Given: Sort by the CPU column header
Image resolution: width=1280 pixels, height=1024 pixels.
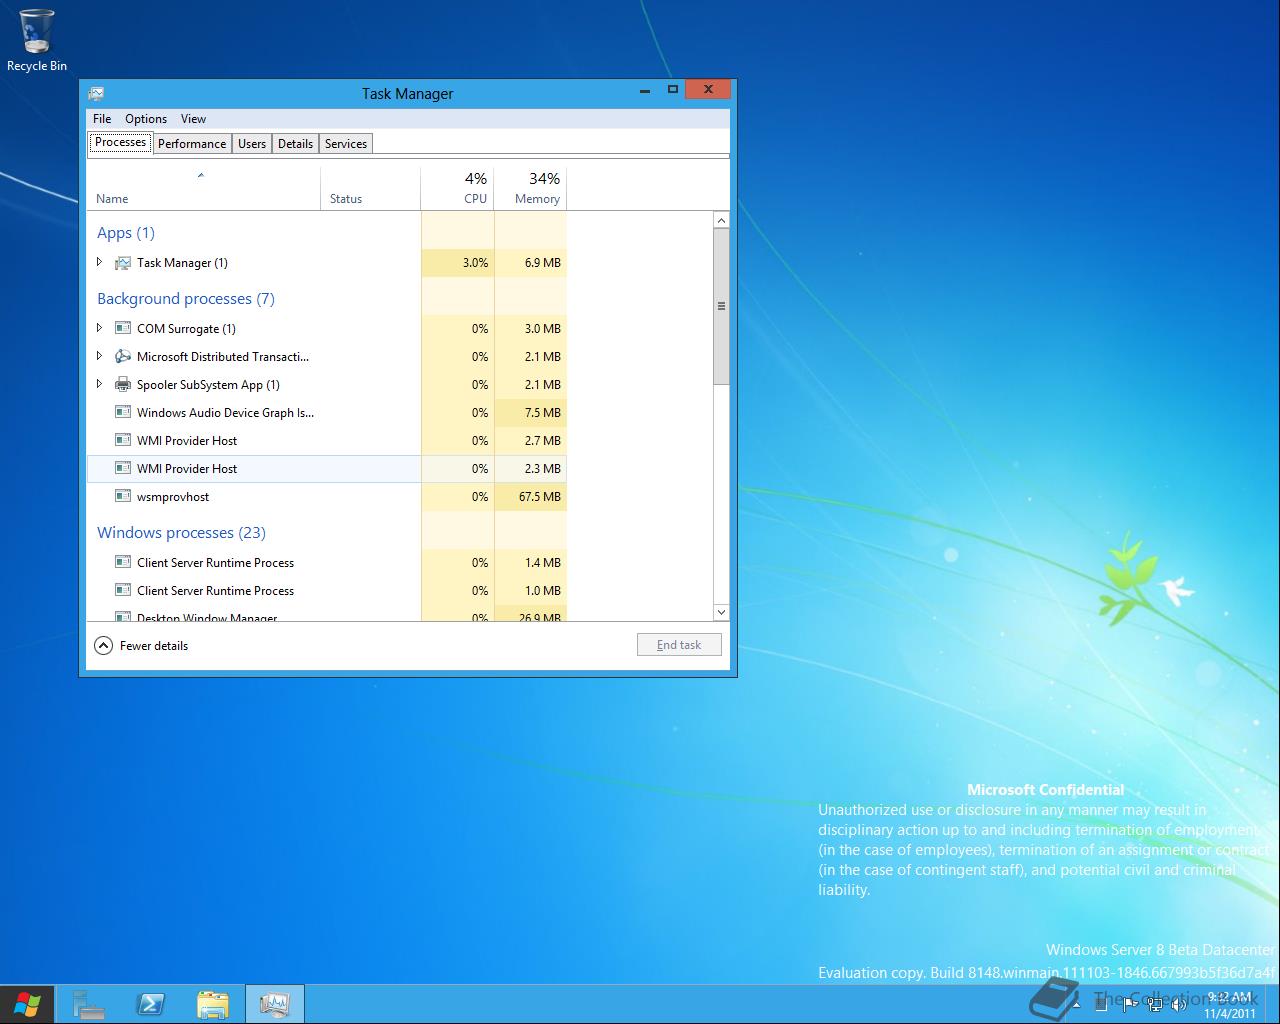Looking at the screenshot, I should [458, 188].
